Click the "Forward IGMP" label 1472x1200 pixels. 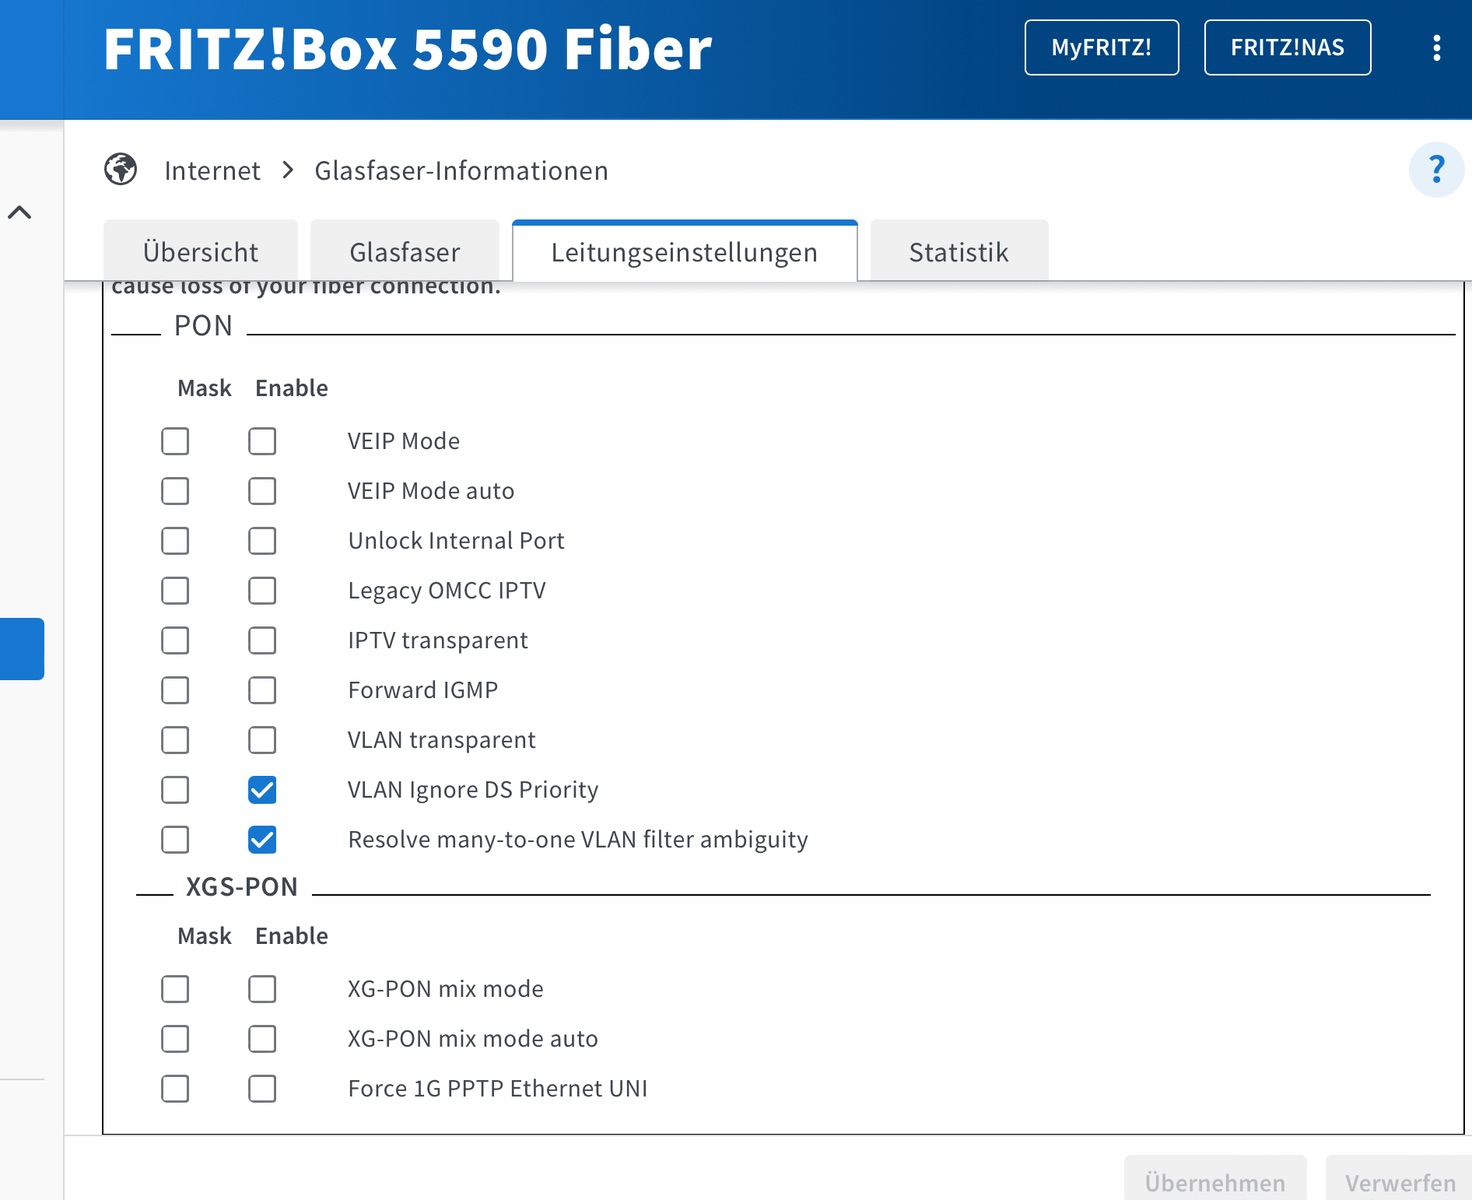423,690
